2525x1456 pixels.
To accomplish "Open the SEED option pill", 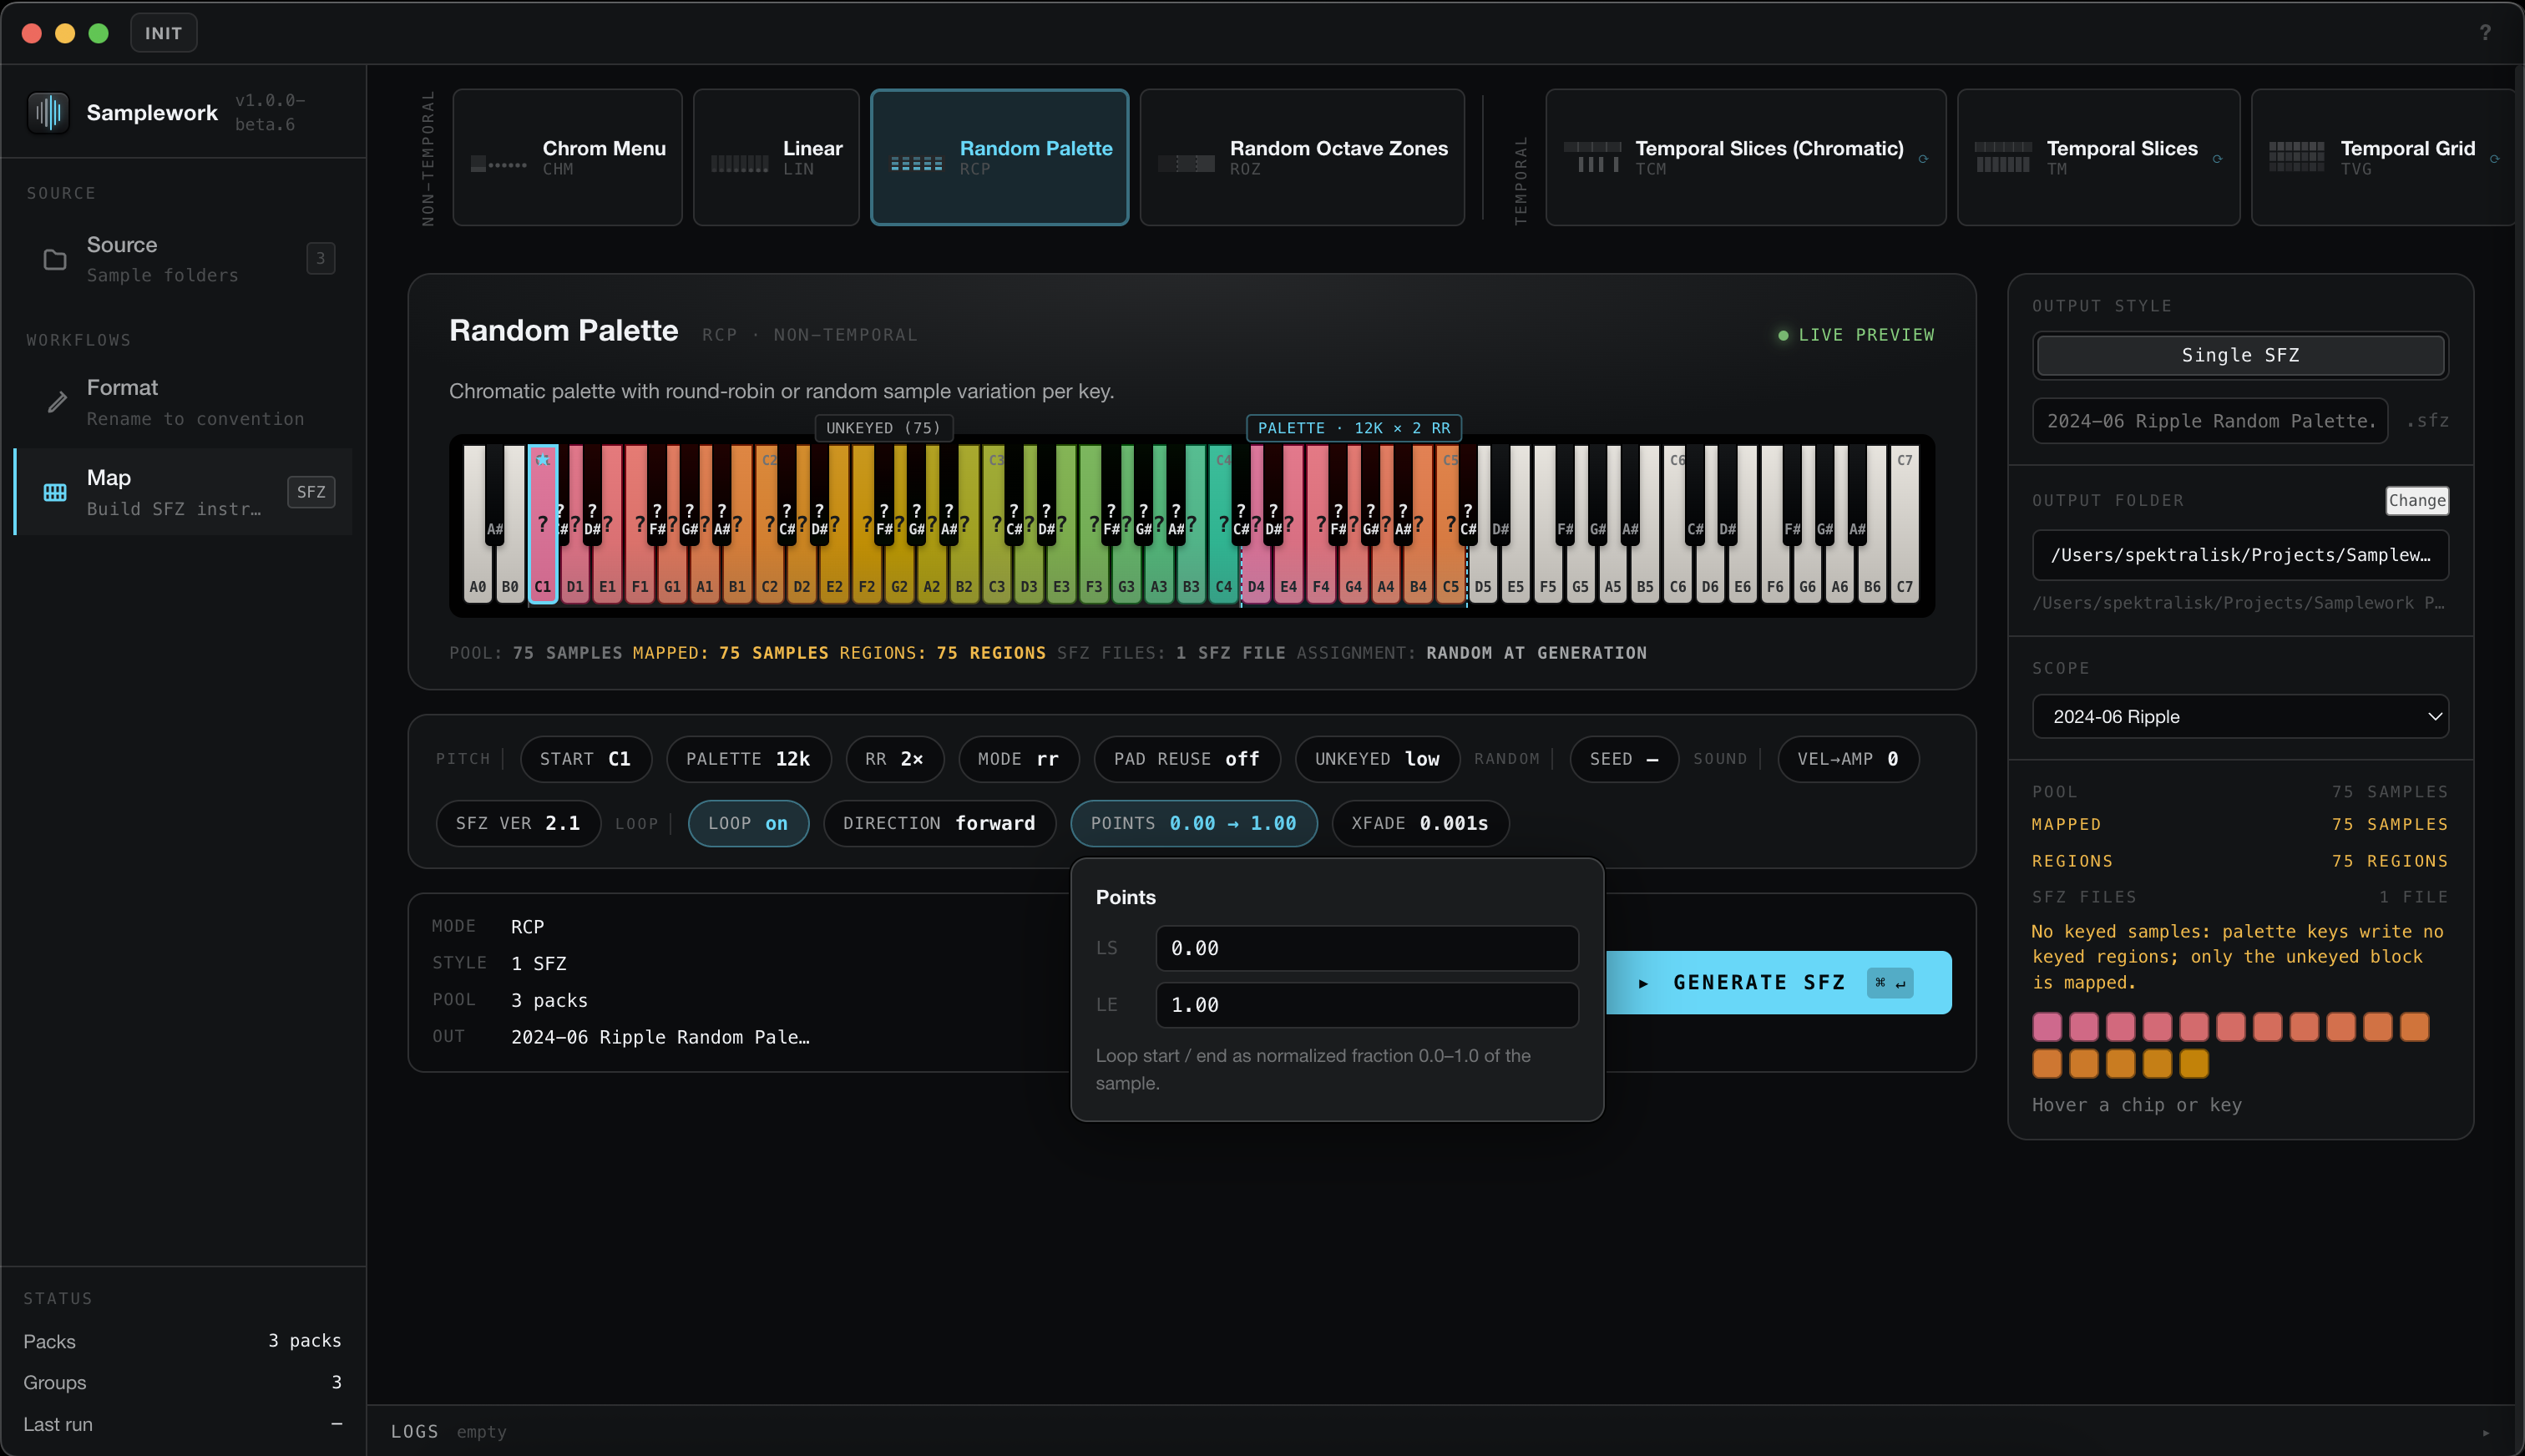I will (x=1624, y=759).
